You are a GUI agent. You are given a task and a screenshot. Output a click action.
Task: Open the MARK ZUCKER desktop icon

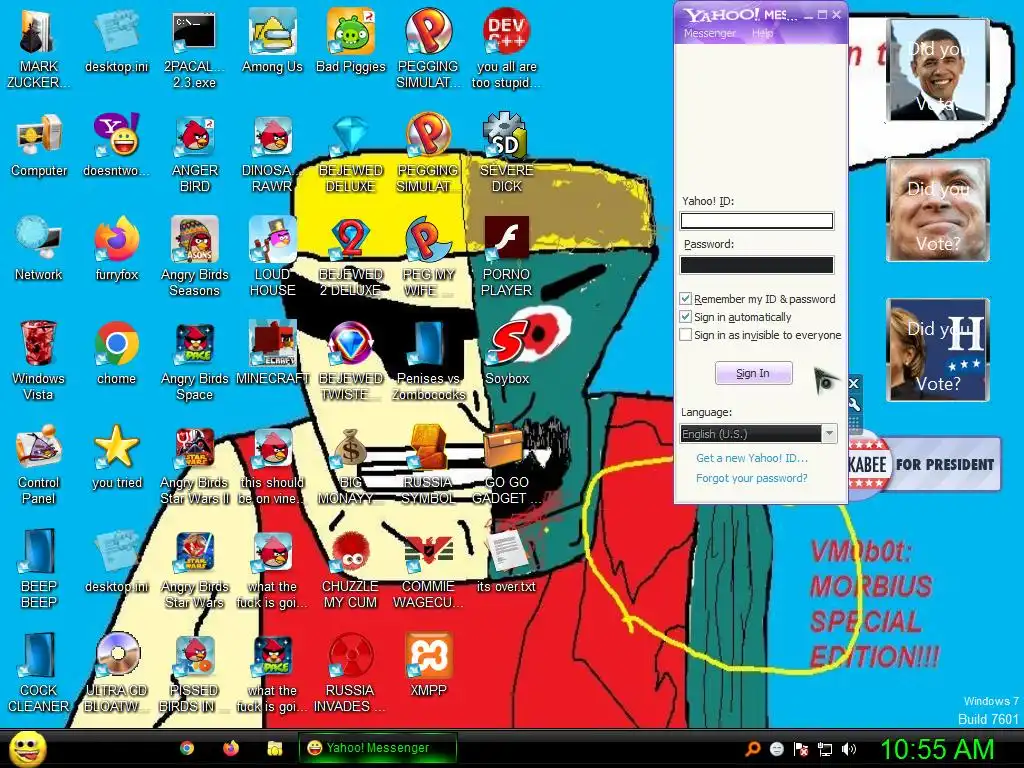coord(38,49)
